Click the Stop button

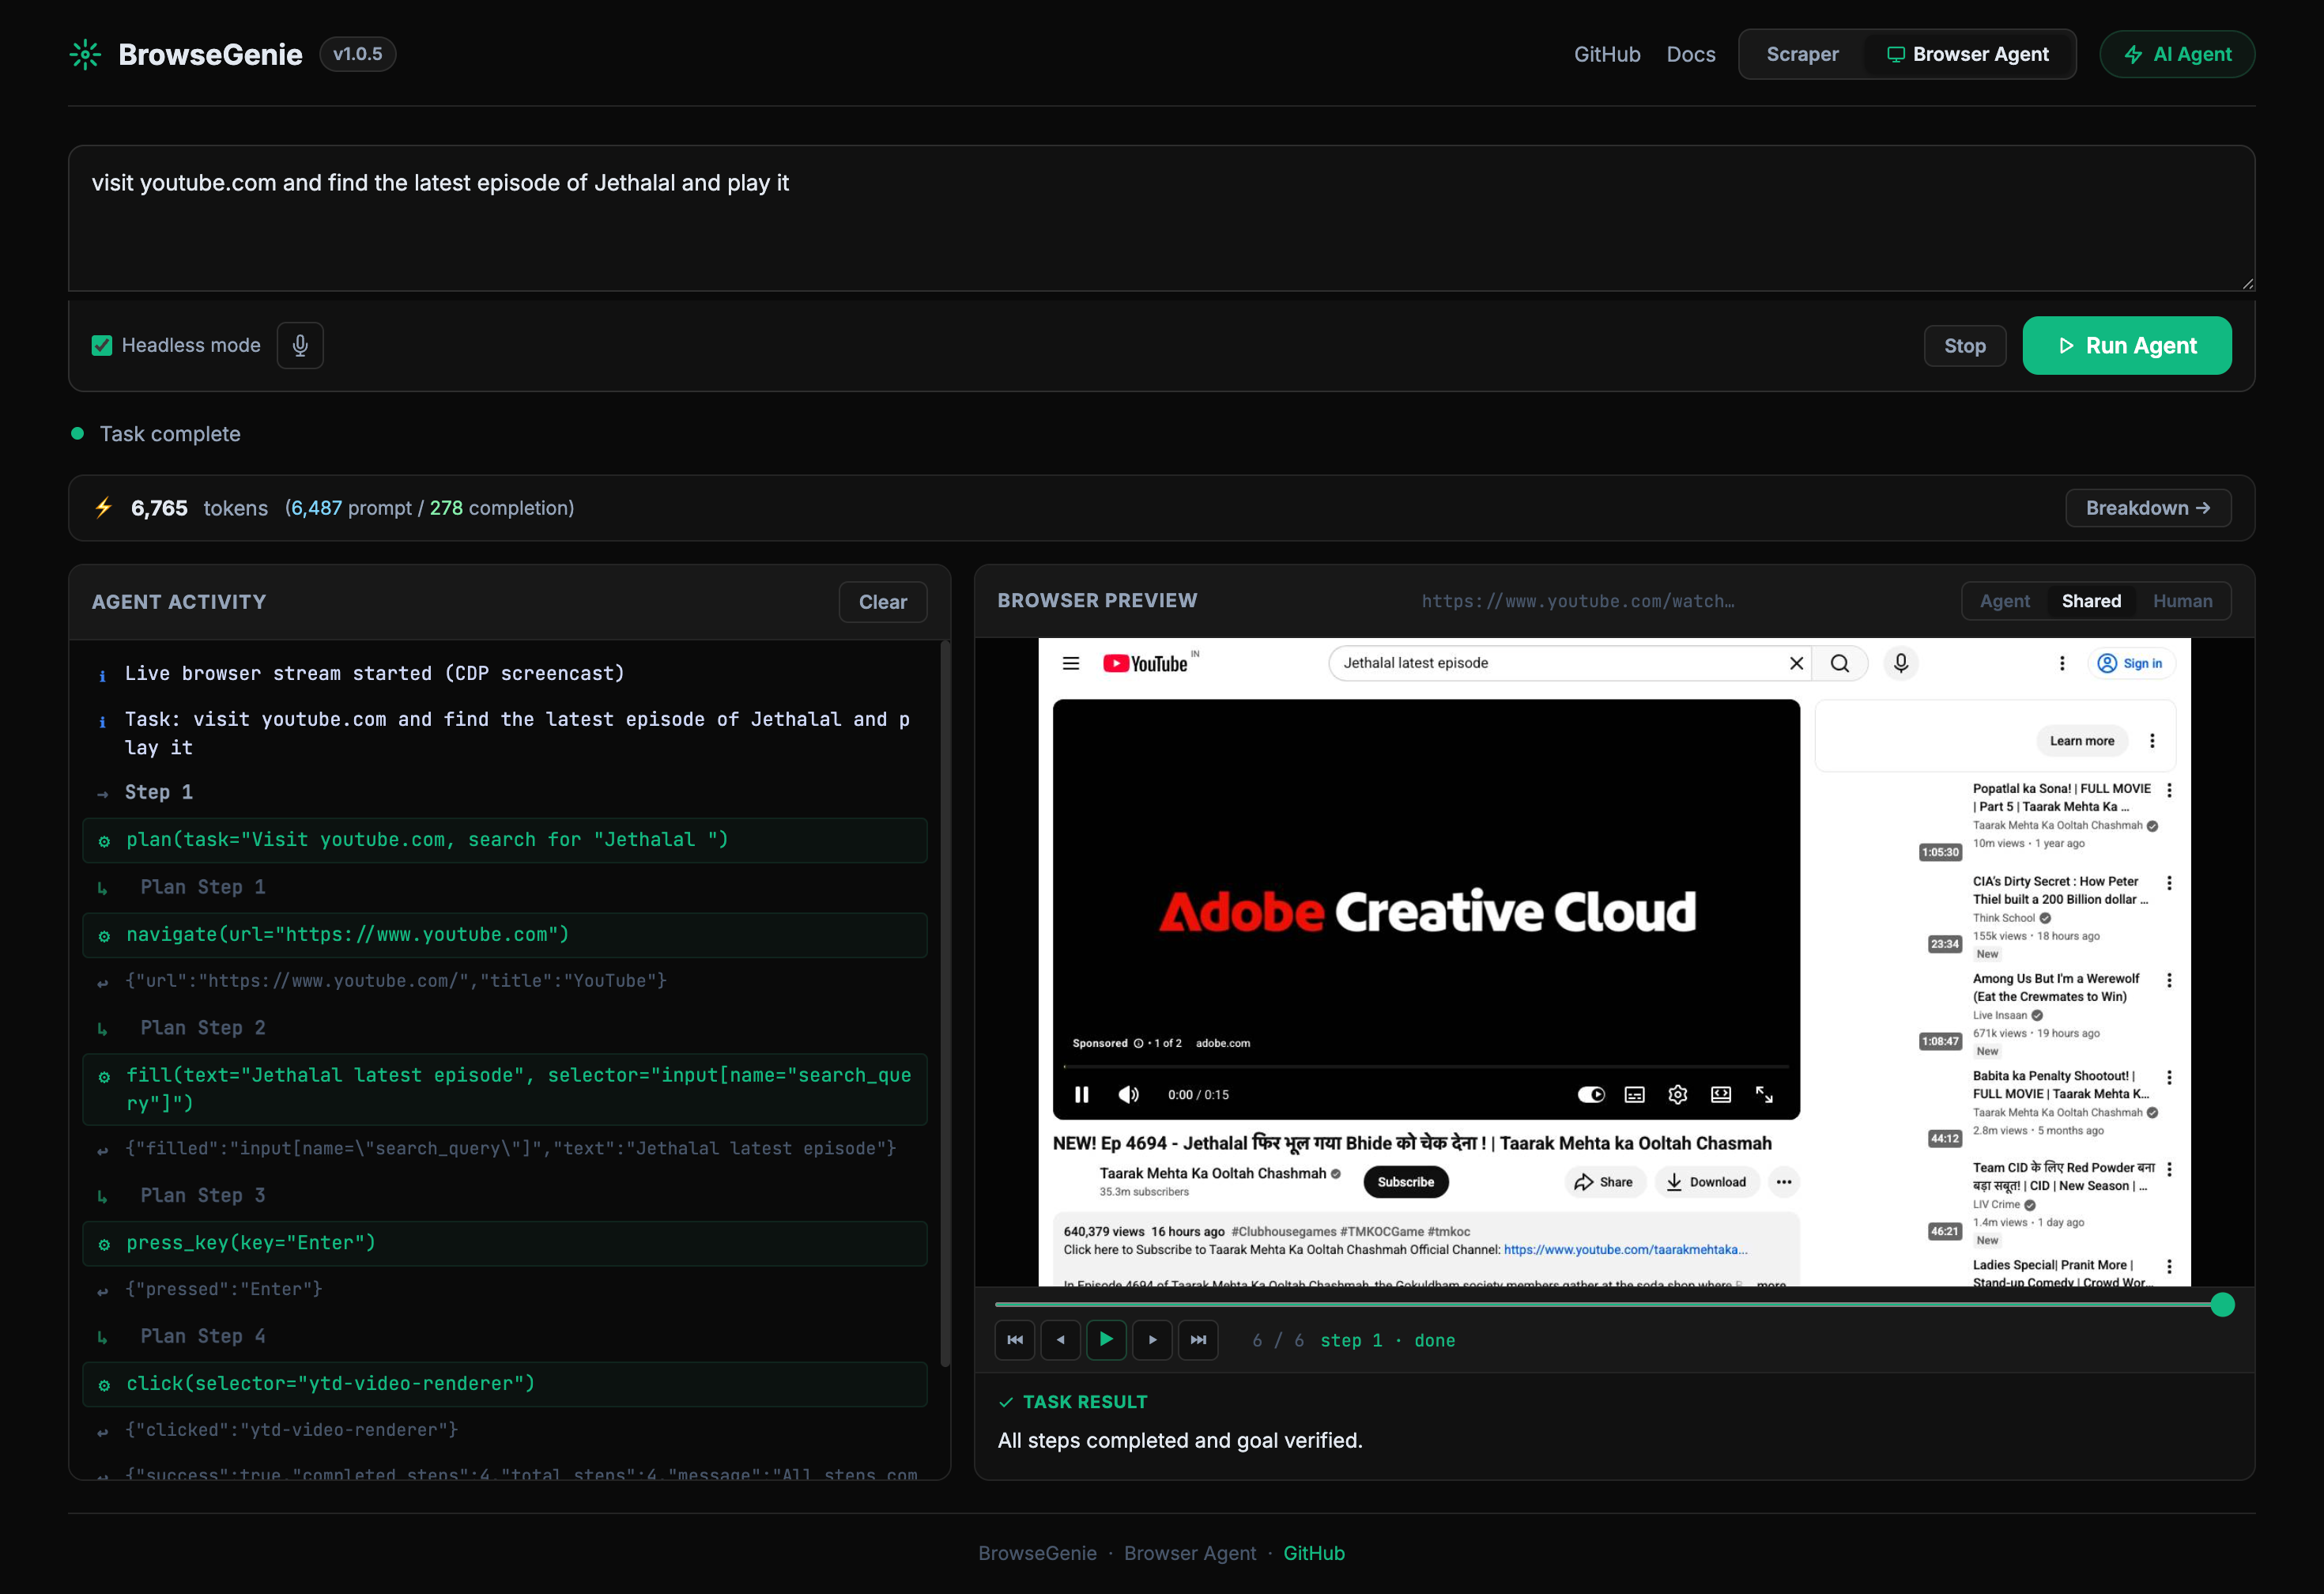tap(1964, 345)
